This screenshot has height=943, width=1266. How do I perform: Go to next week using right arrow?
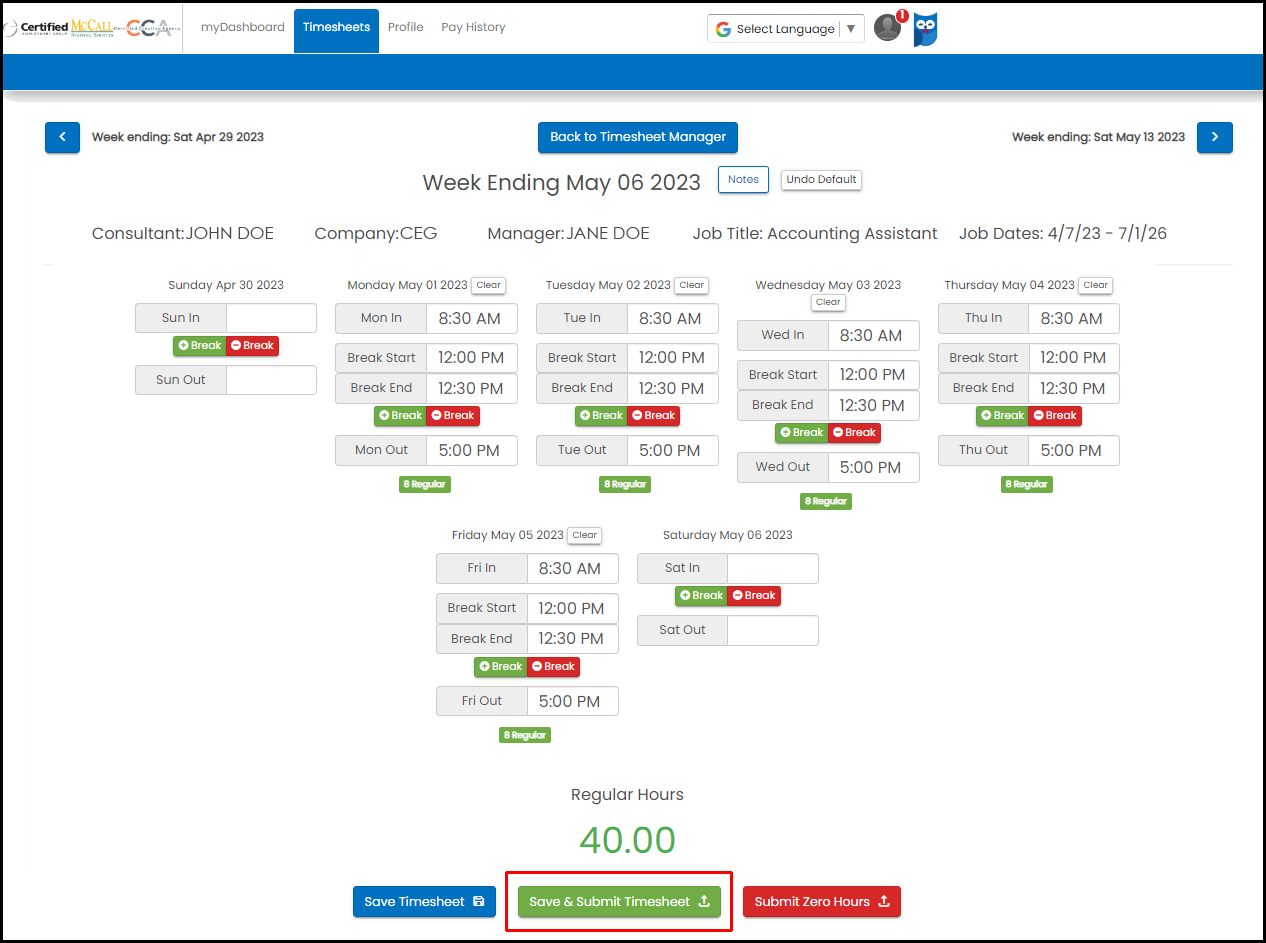1215,137
